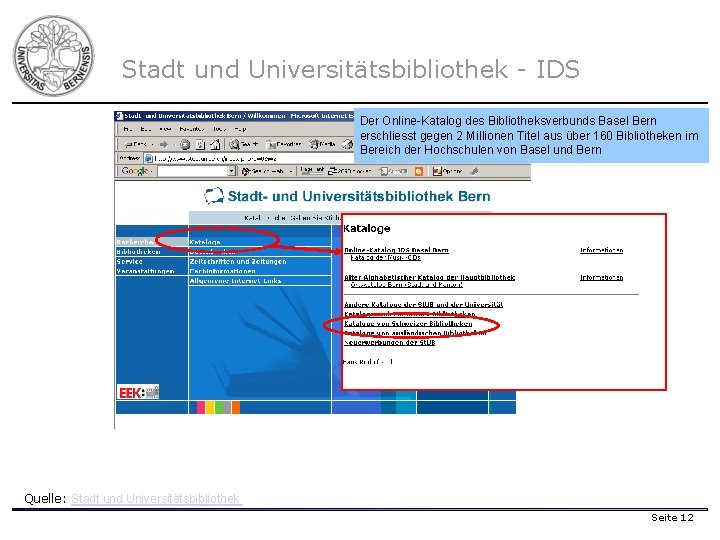The image size is (720, 540).
Task: Open Informationen link for Alter Alphabetischer Katalog
Action: [x=602, y=277]
